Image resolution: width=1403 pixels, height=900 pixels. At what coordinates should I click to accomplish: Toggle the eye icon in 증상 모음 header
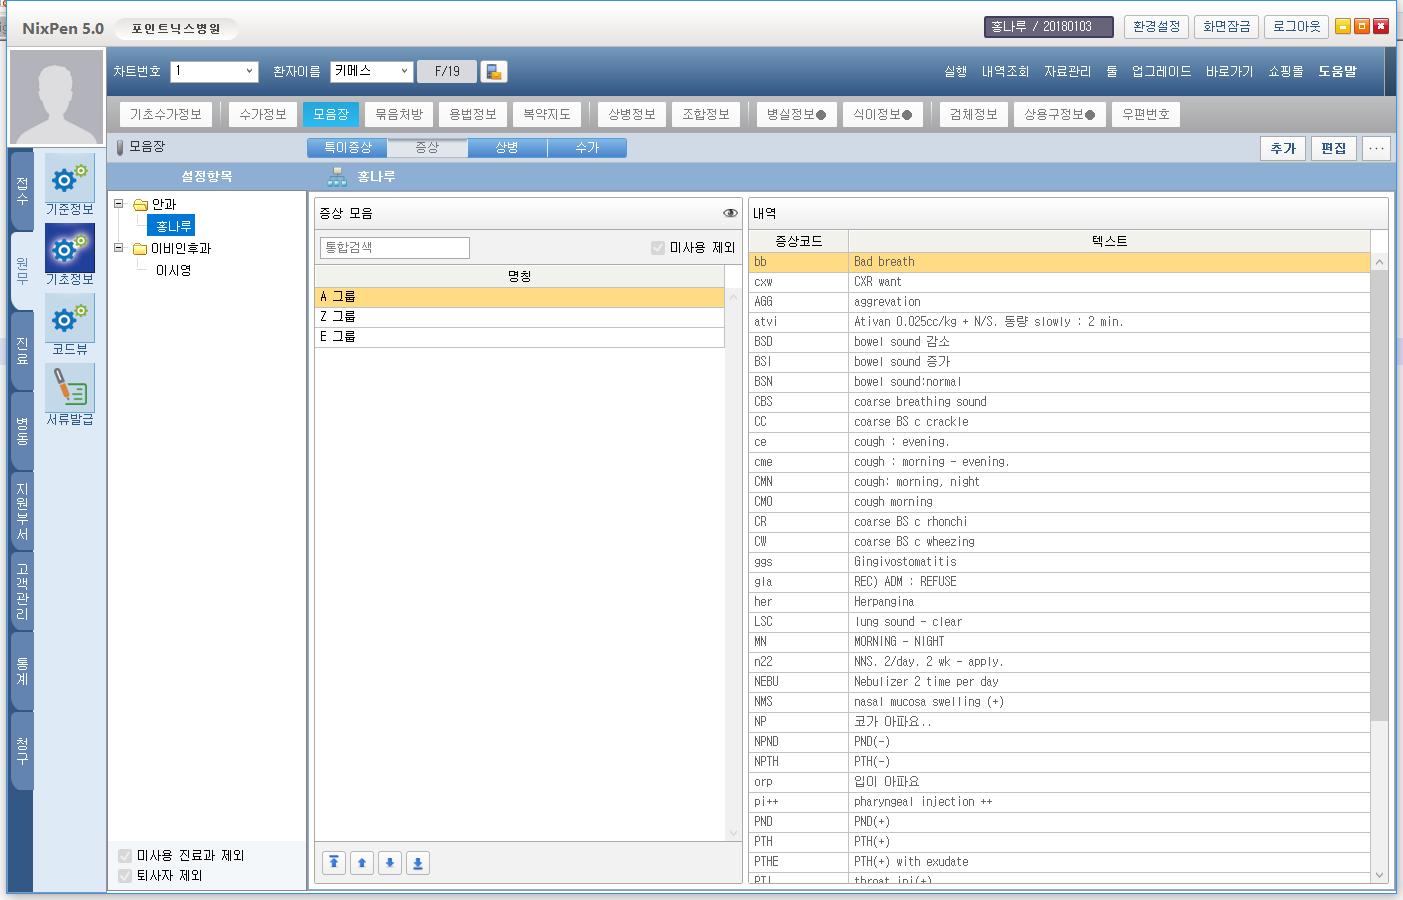coord(730,213)
